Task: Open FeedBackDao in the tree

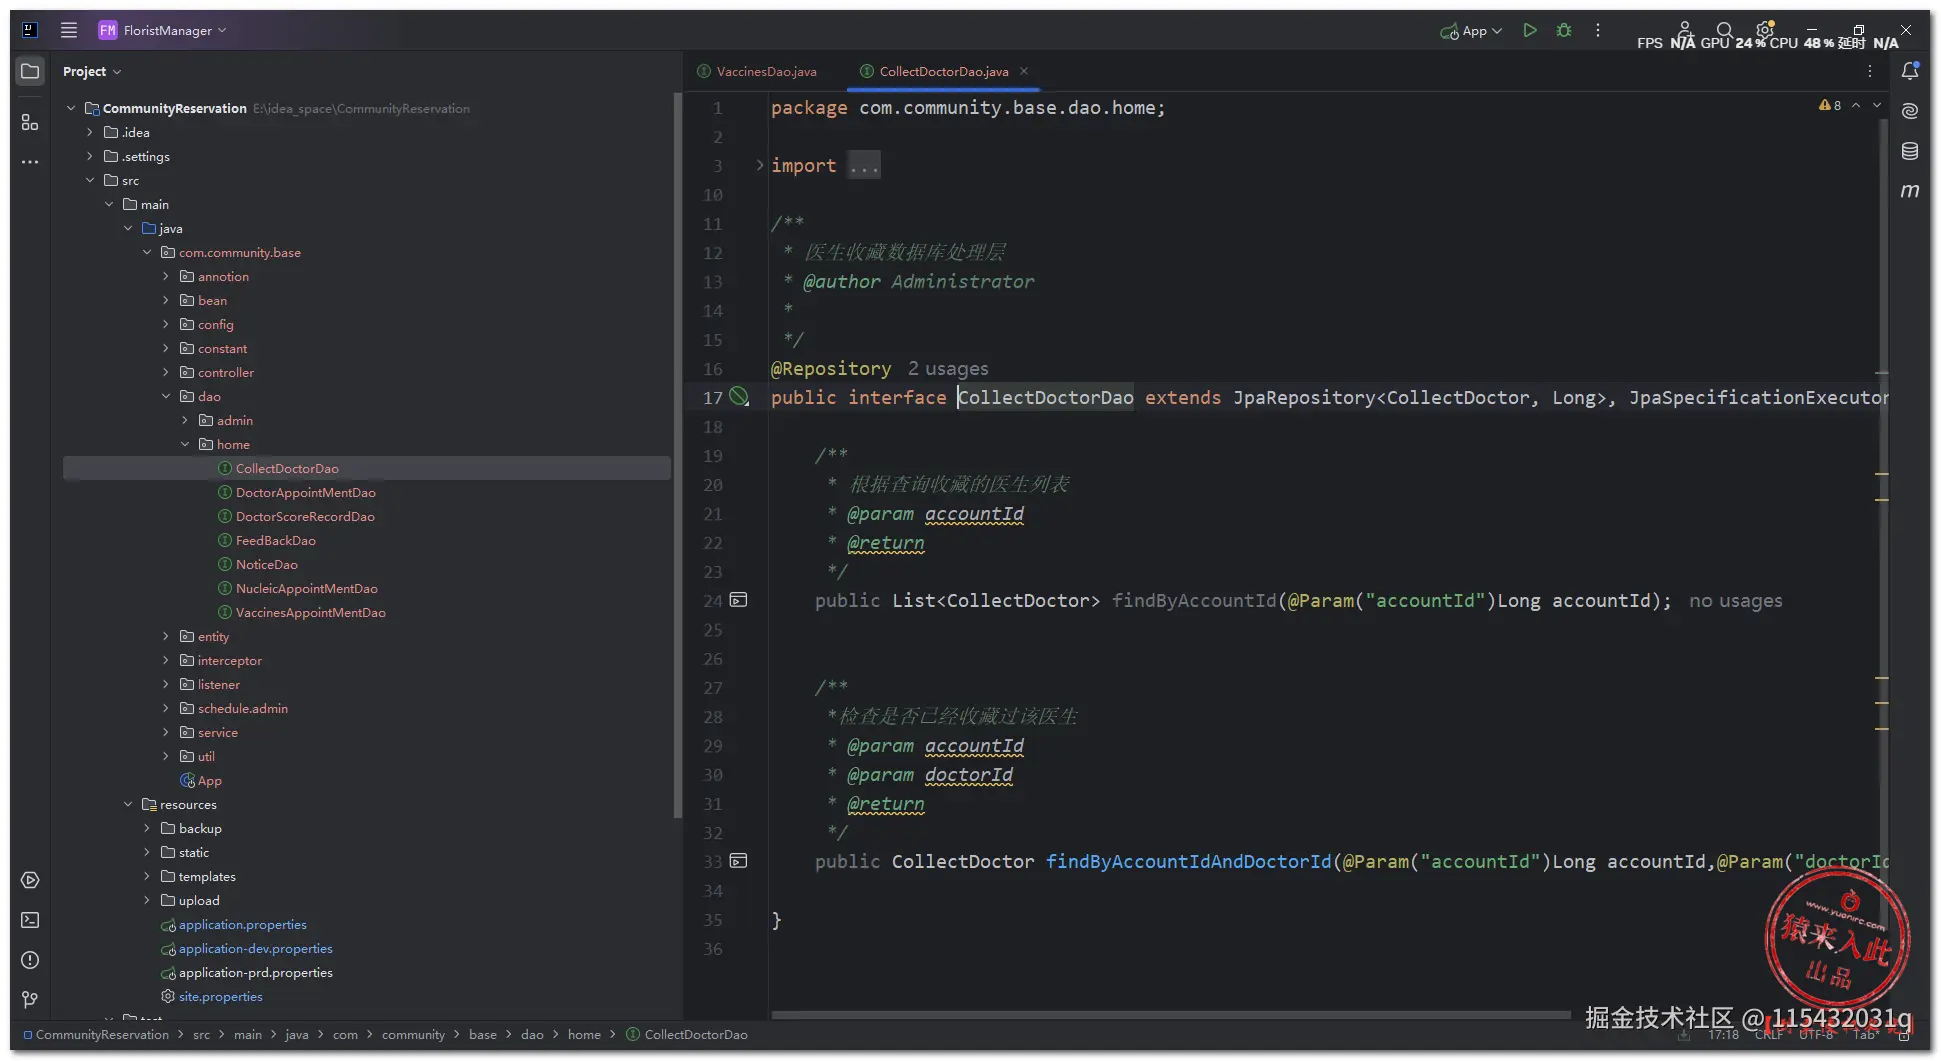Action: [x=275, y=540]
